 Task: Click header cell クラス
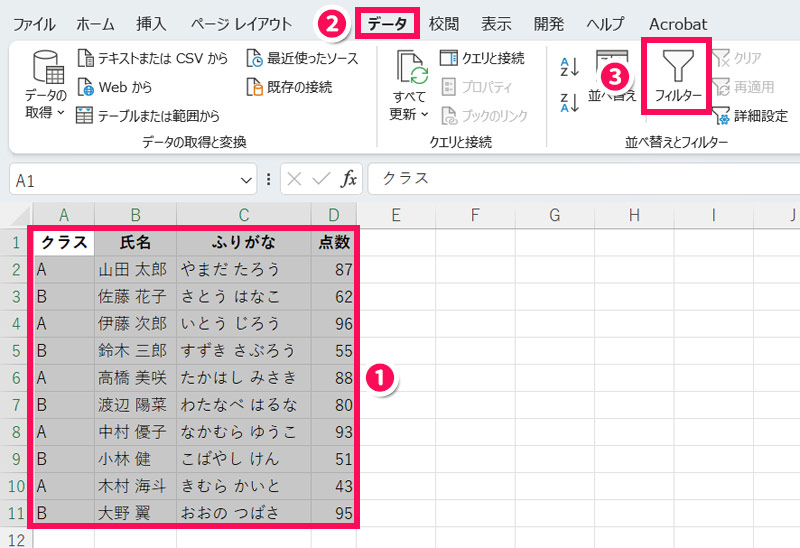tap(64, 242)
